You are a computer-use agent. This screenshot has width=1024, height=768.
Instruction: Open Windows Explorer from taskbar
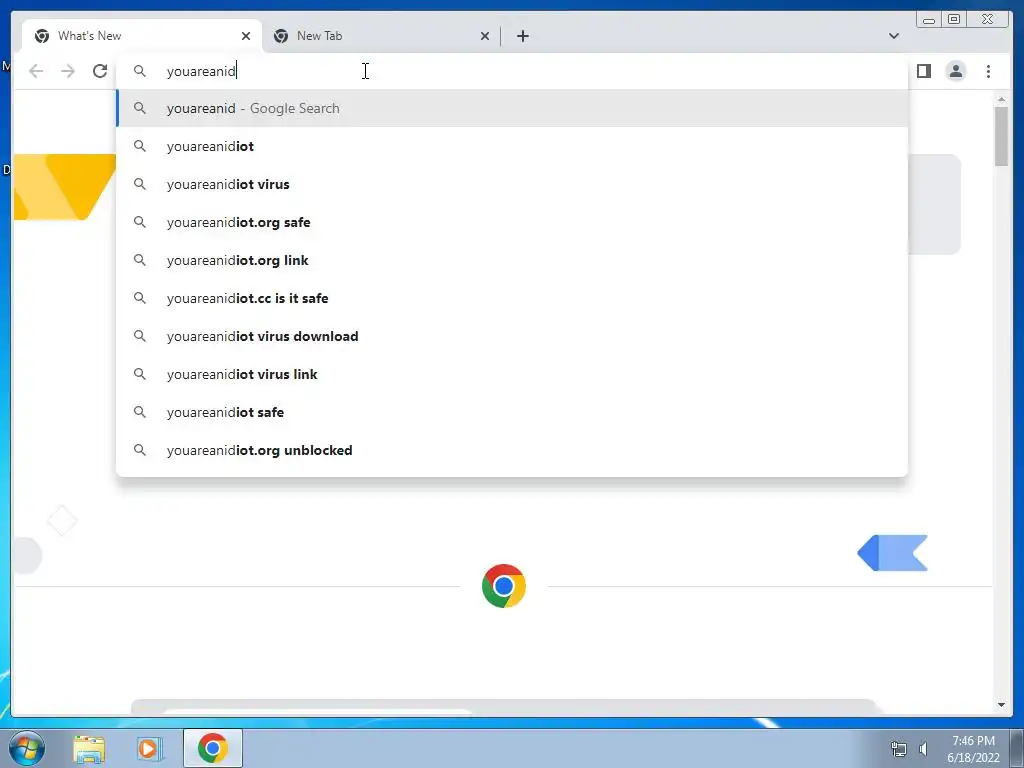point(89,748)
